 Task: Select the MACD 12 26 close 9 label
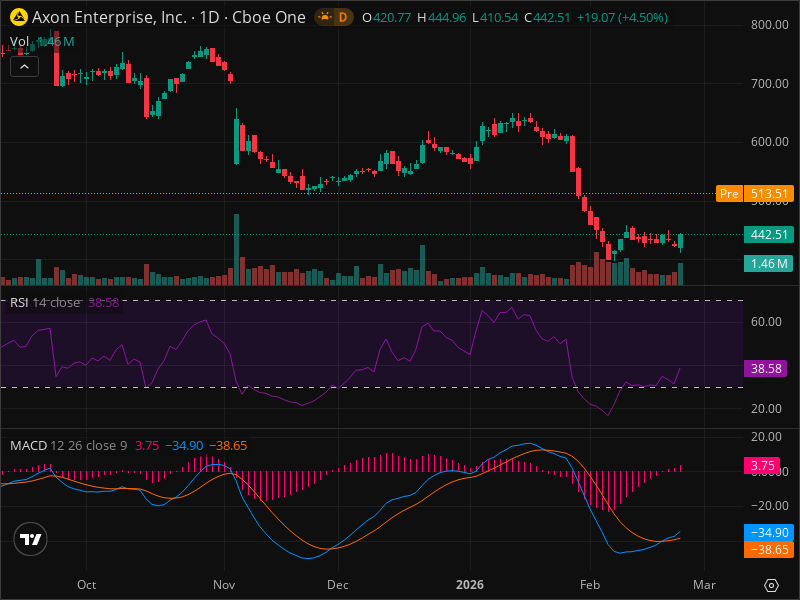(68, 445)
